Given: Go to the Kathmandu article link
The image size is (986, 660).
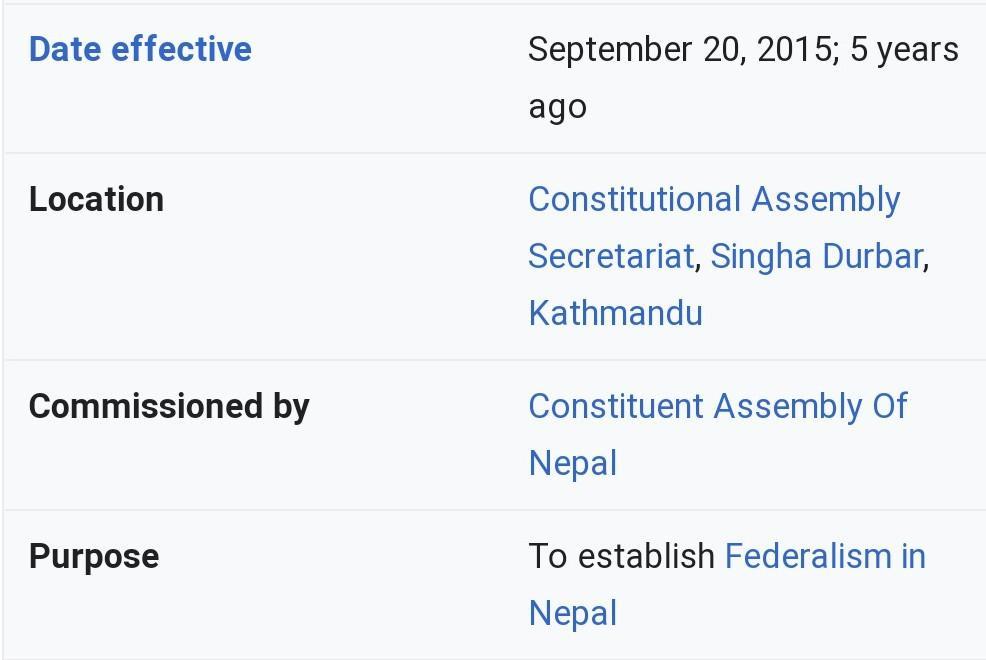Looking at the screenshot, I should coord(615,312).
